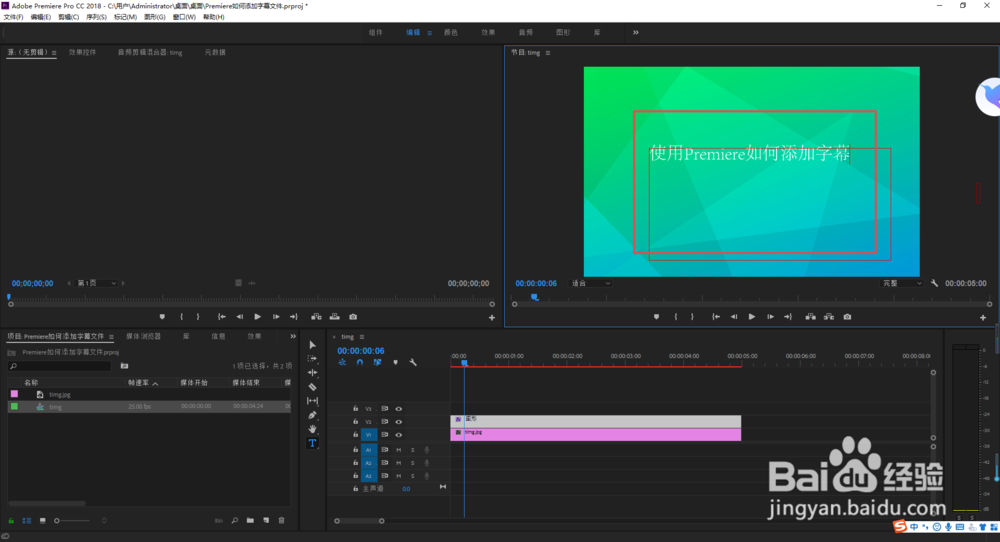Switch to 颜色 workspace
The height and width of the screenshot is (542, 1000).
click(x=451, y=33)
